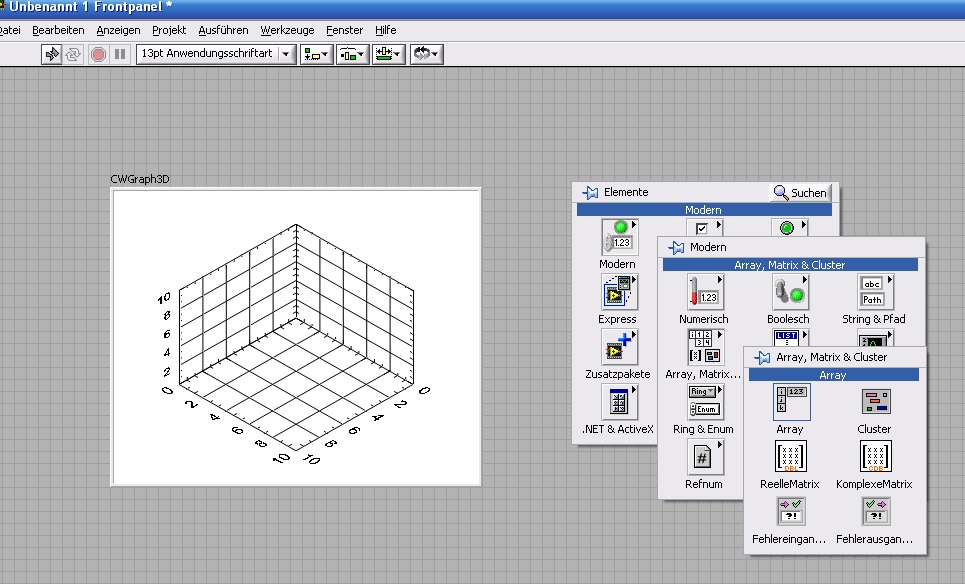Click the CWGraph3D label text
Image resolution: width=965 pixels, height=584 pixels.
140,179
